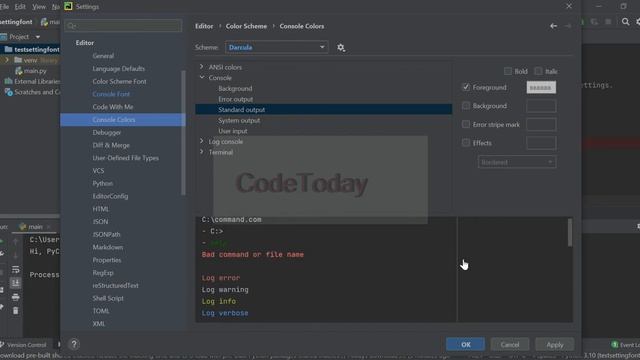This screenshot has height=360, width=640.
Task: Enable the Bold checkbox
Action: click(507, 71)
